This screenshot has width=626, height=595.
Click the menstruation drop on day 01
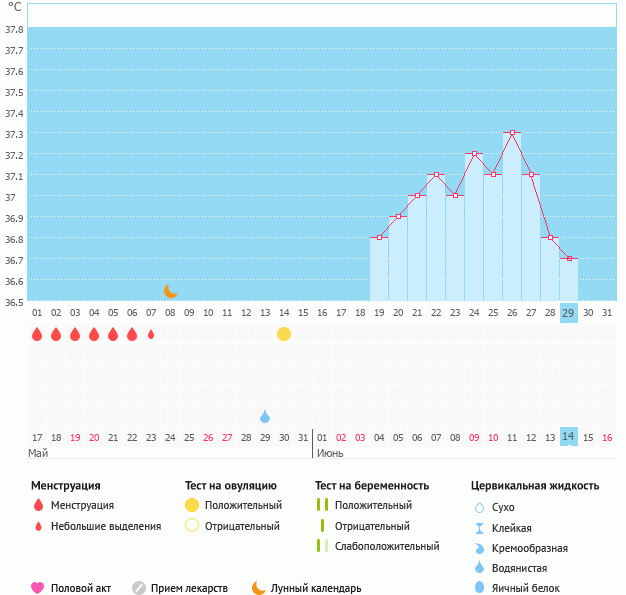tap(37, 334)
